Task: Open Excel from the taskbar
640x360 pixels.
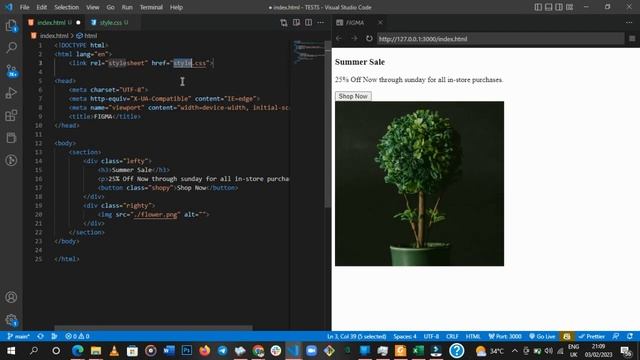Action: (418, 351)
